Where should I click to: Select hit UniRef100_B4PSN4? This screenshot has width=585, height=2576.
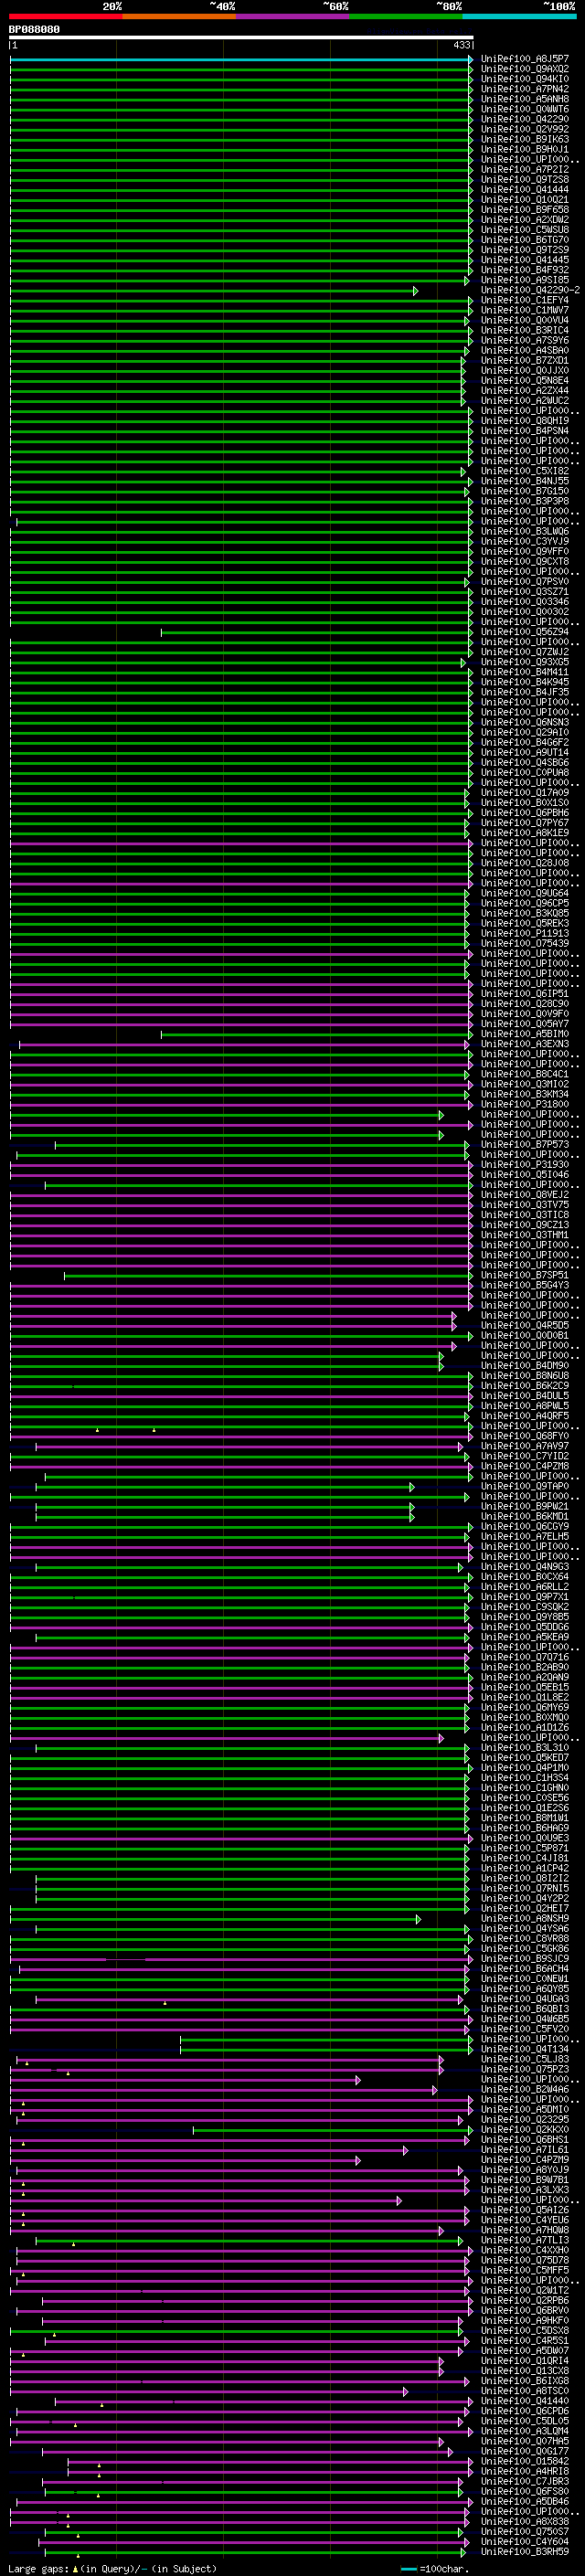[x=525, y=431]
